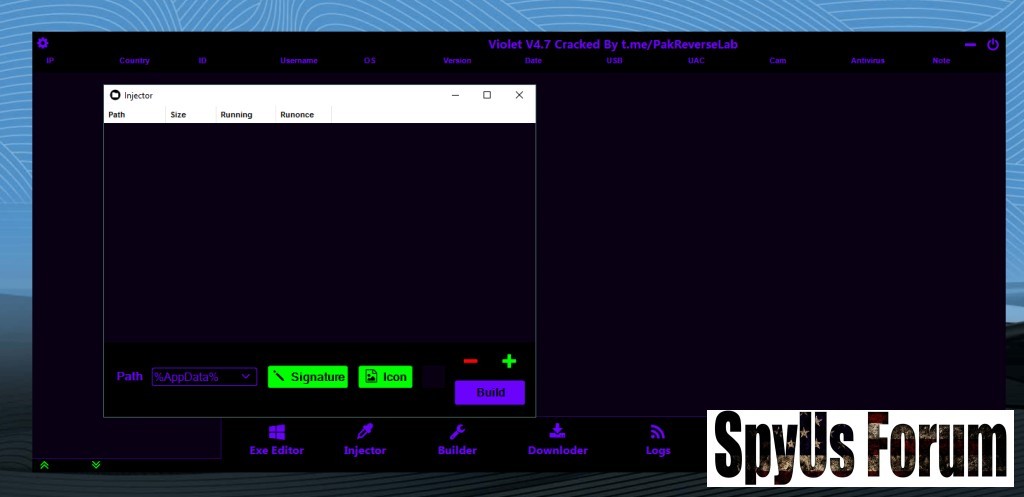Click the green double up chevron
This screenshot has width=1024, height=497.
(44, 465)
